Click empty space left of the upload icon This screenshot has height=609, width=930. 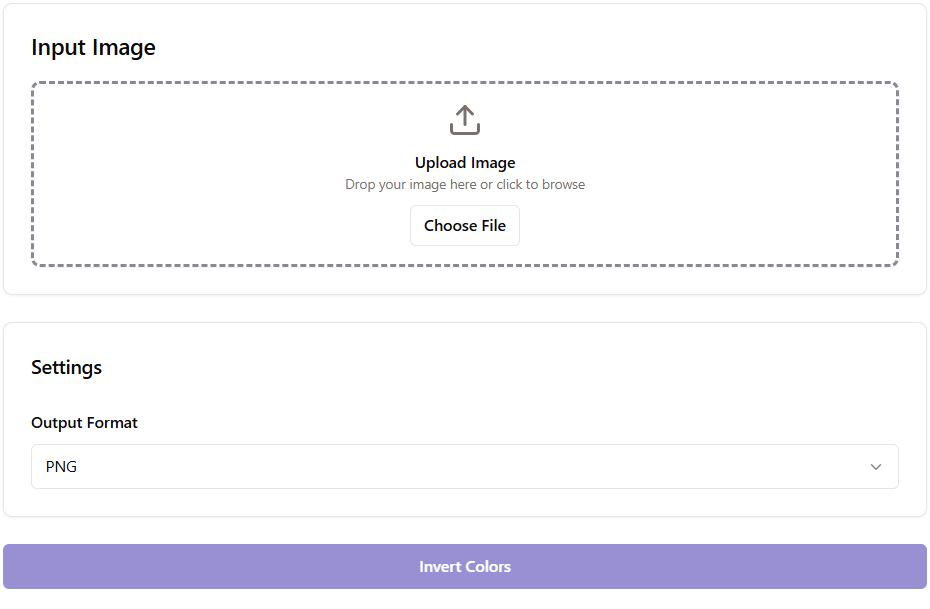(250, 120)
